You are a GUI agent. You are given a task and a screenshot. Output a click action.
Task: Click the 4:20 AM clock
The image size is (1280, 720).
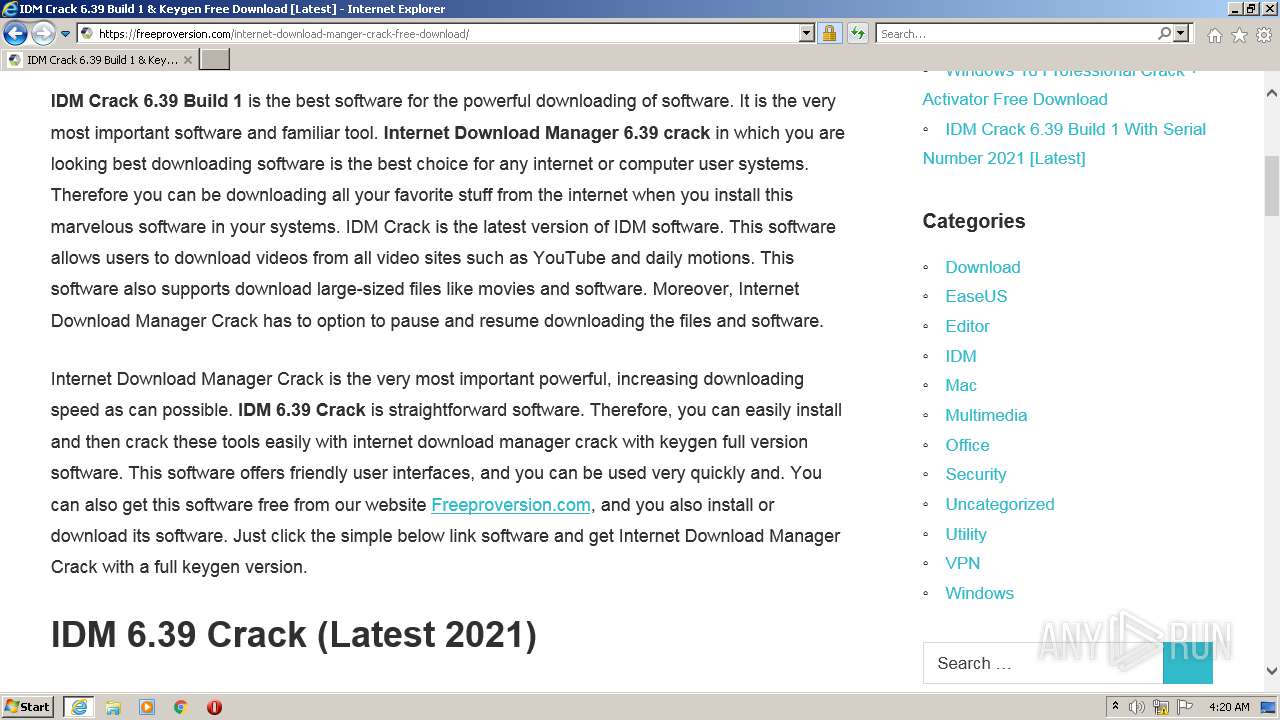[1229, 707]
